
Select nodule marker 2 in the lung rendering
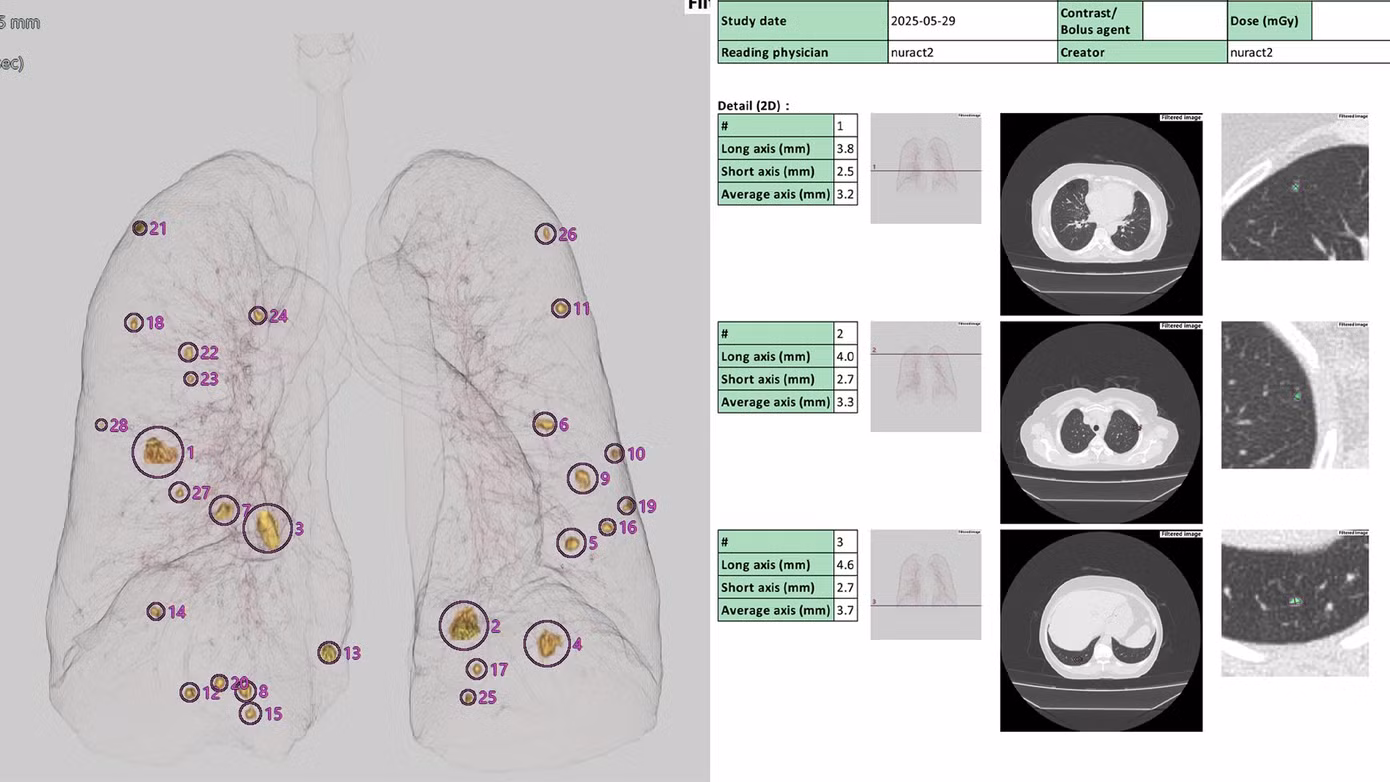(464, 626)
